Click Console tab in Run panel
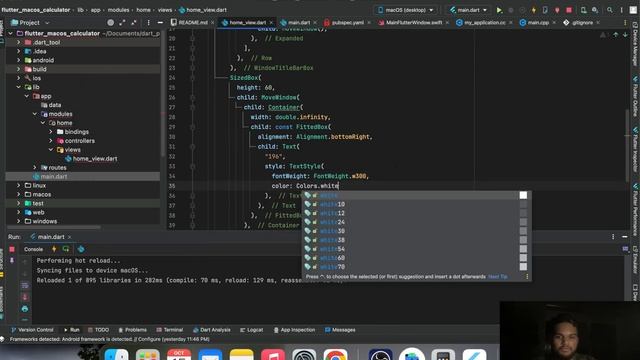 pos(33,249)
